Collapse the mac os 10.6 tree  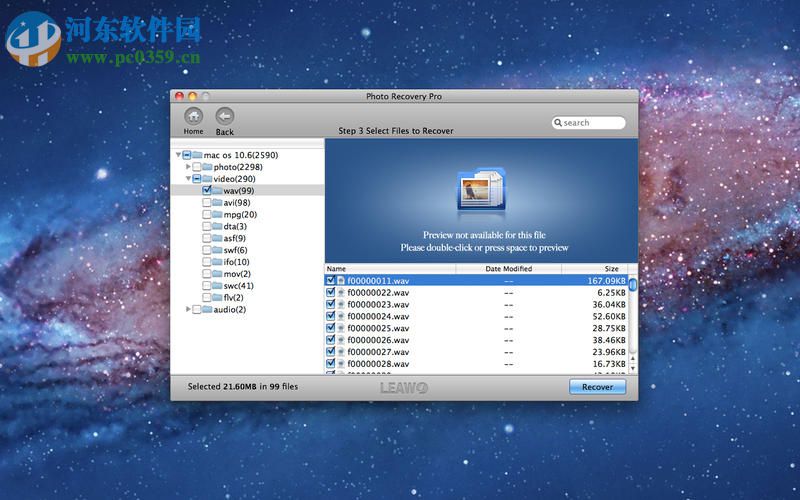[x=178, y=155]
